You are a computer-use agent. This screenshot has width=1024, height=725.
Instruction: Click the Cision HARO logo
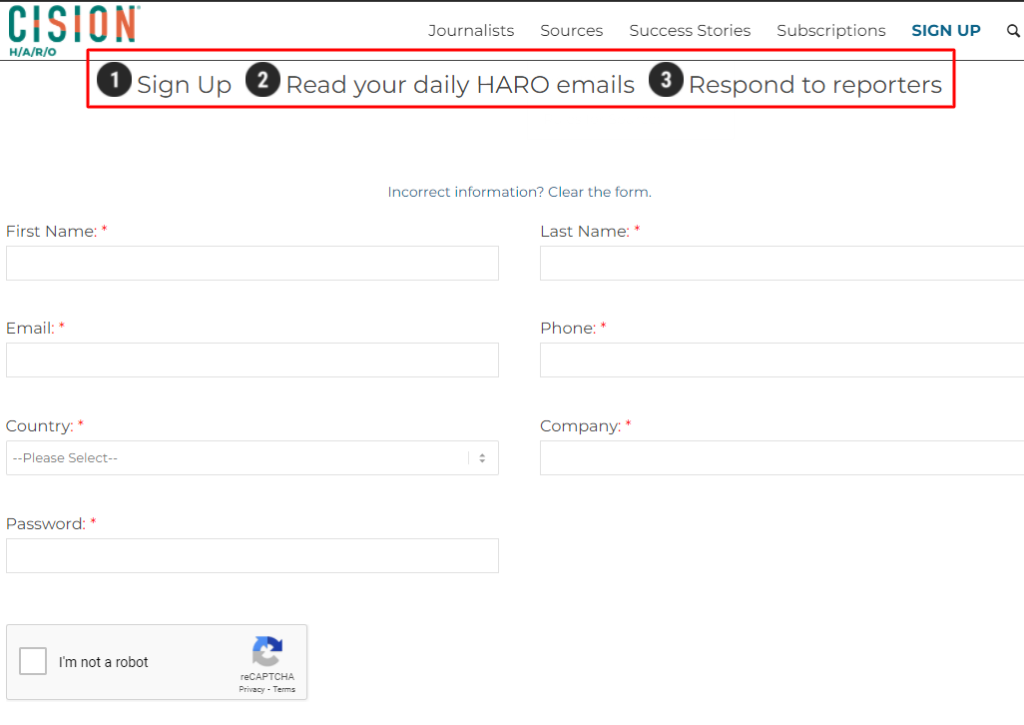pos(74,31)
